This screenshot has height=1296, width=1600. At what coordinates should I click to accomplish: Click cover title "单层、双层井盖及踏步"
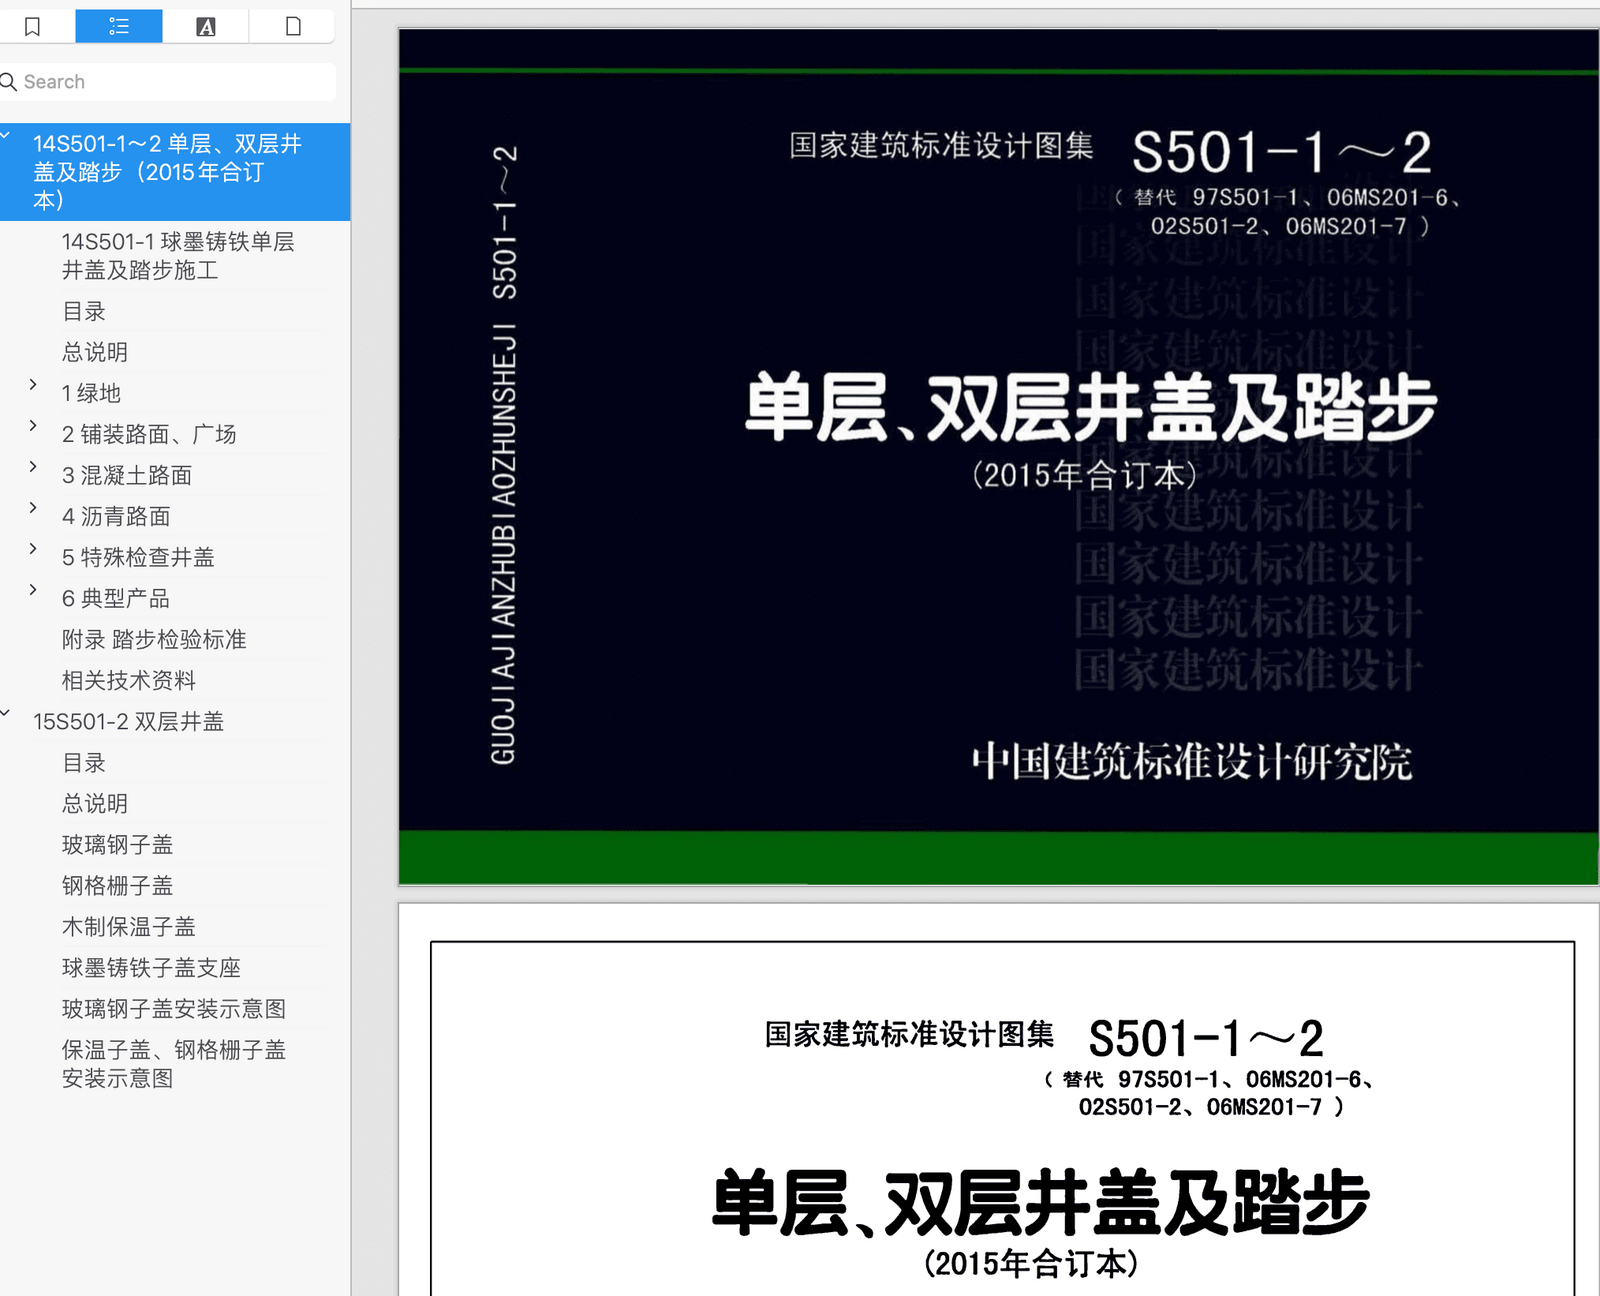click(1091, 407)
